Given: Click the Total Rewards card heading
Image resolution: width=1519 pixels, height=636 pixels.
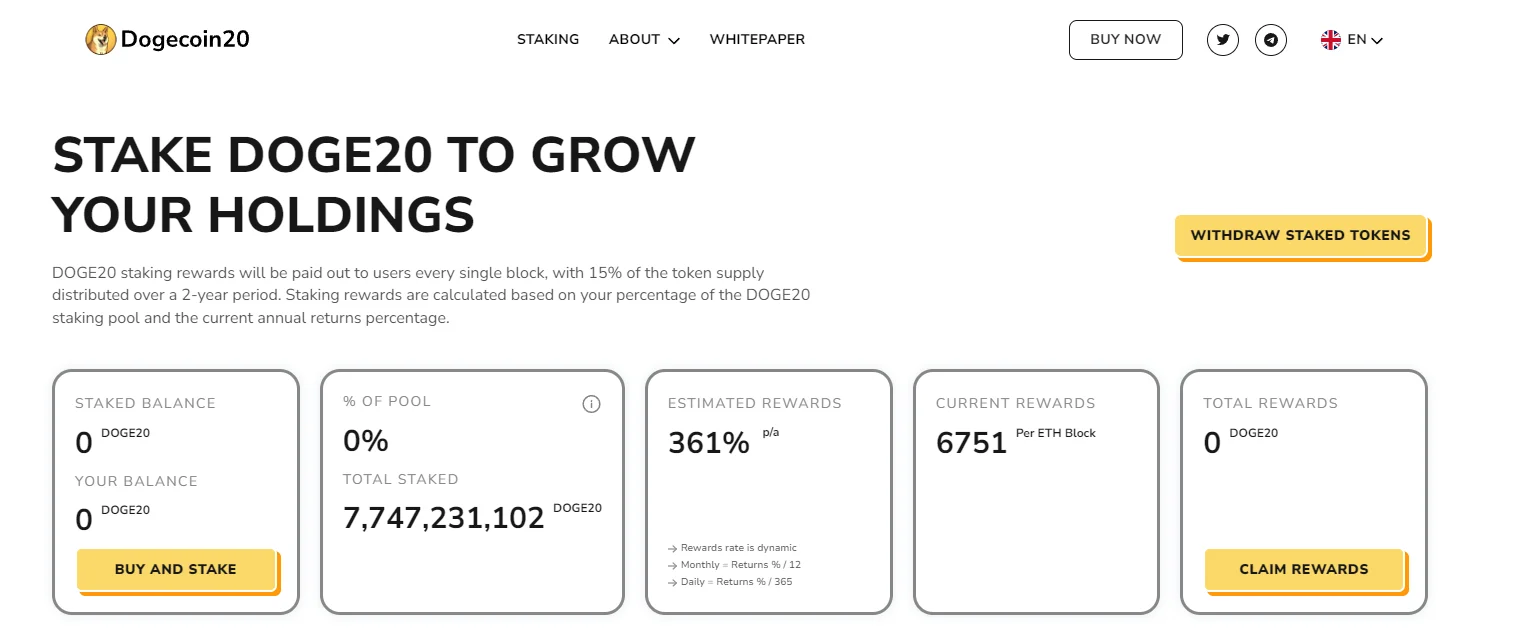Looking at the screenshot, I should pyautogui.click(x=1270, y=403).
